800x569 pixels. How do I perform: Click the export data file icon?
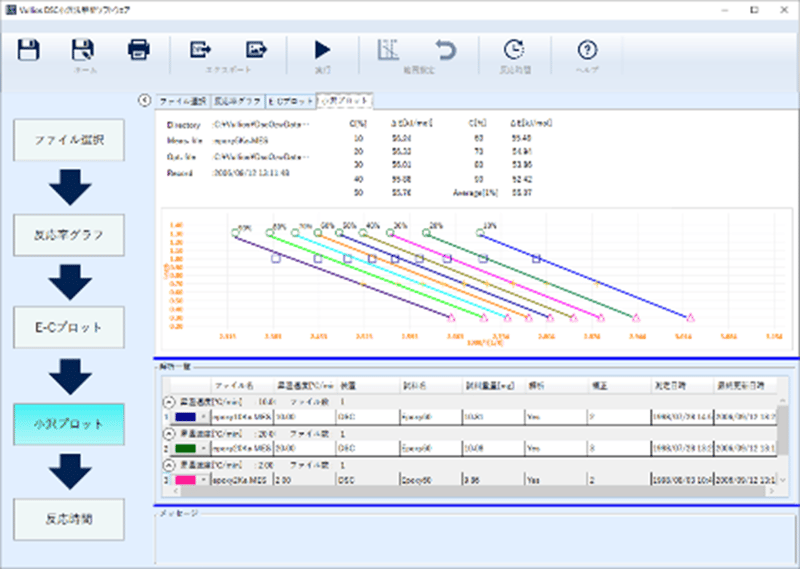click(x=201, y=50)
